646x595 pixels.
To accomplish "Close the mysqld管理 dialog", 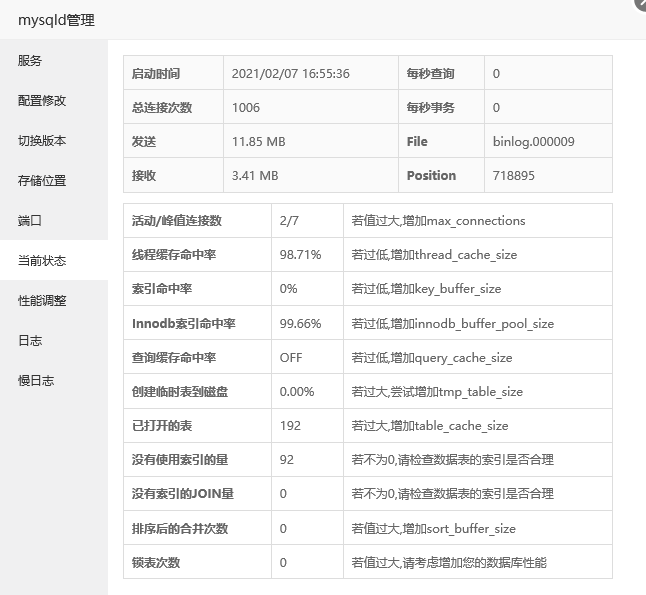I will pos(641,3).
